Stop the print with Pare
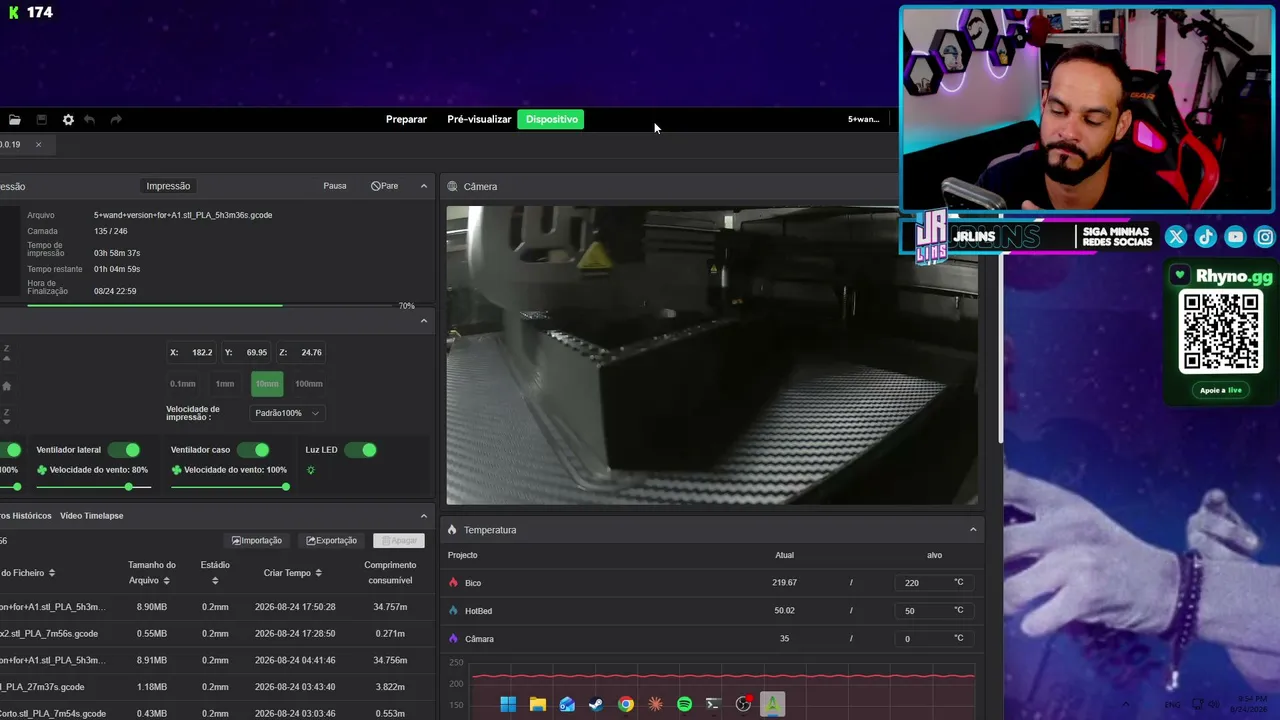This screenshot has height=720, width=1280. pyautogui.click(x=385, y=186)
